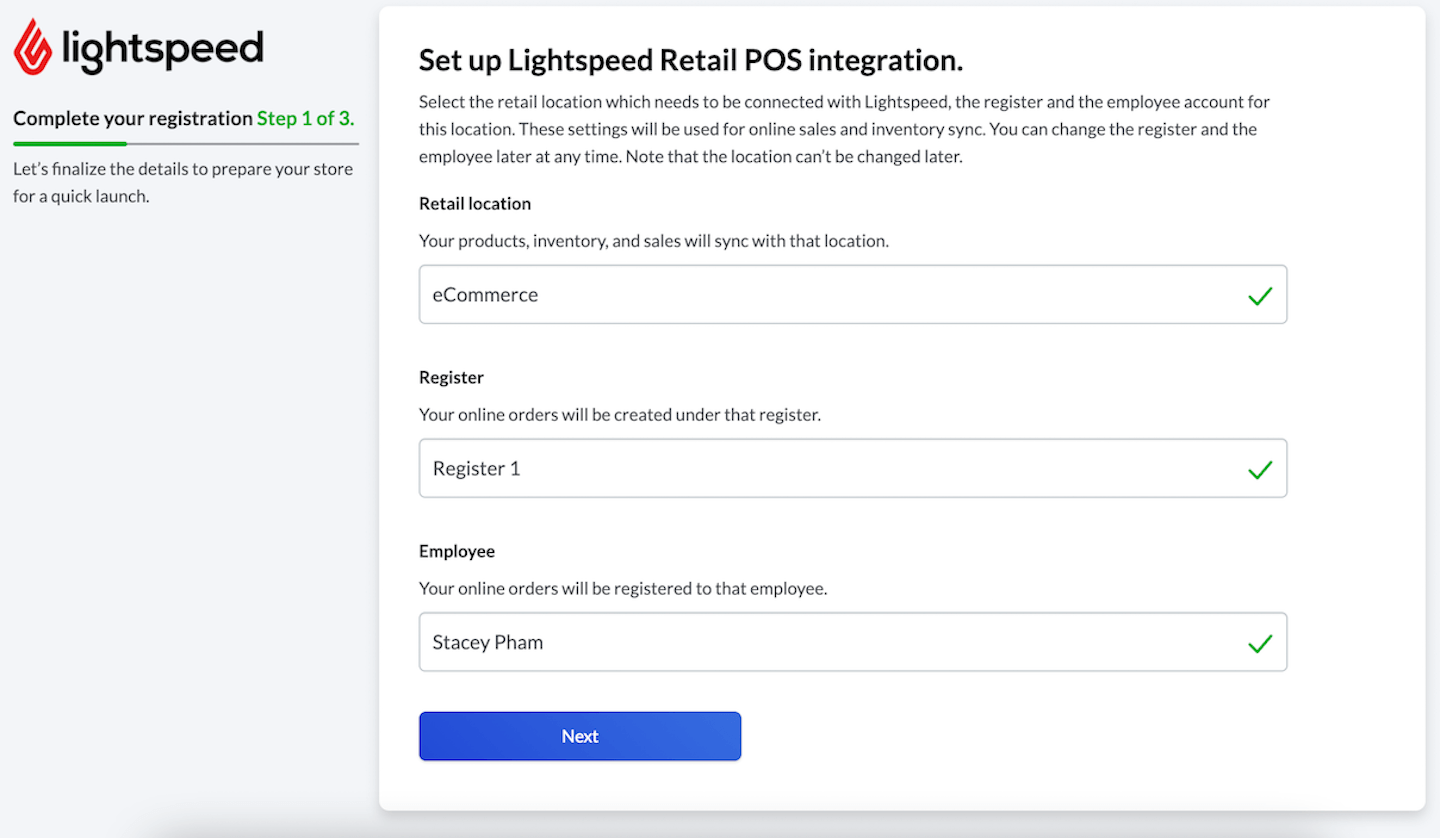Open the Register dropdown showing Register 1

click(853, 468)
